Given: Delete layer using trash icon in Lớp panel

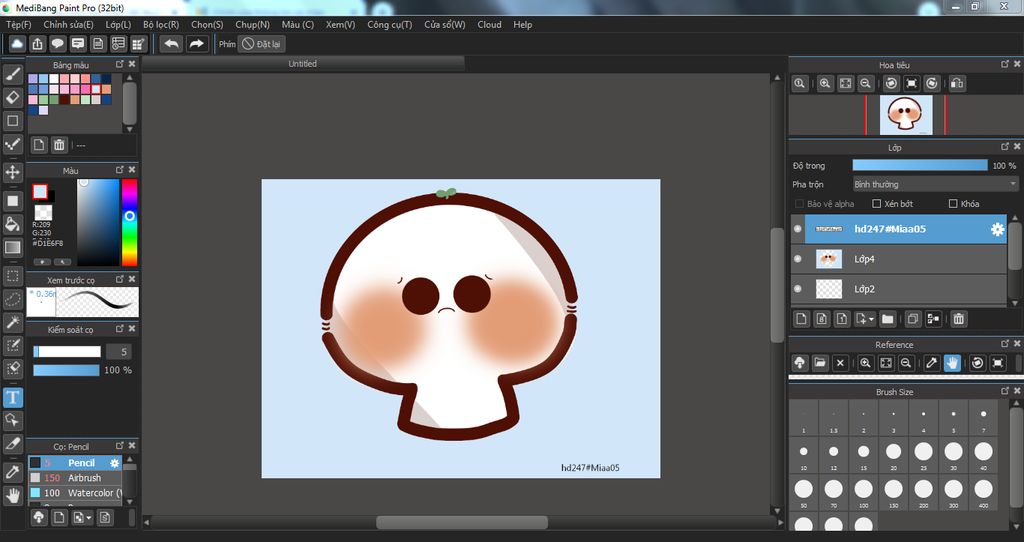Looking at the screenshot, I should (958, 319).
